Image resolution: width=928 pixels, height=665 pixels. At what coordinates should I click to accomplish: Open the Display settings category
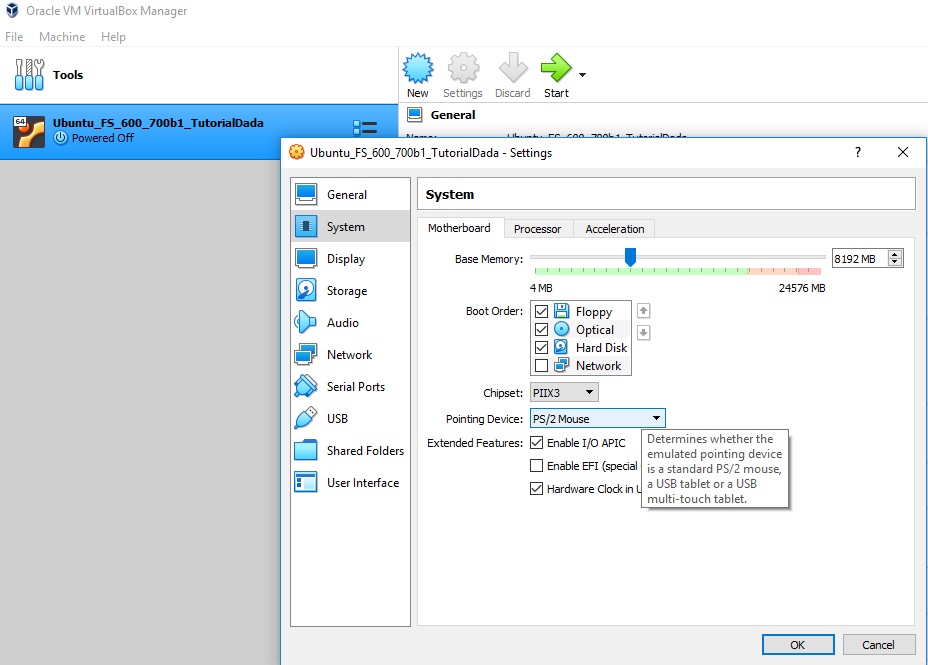tap(345, 259)
